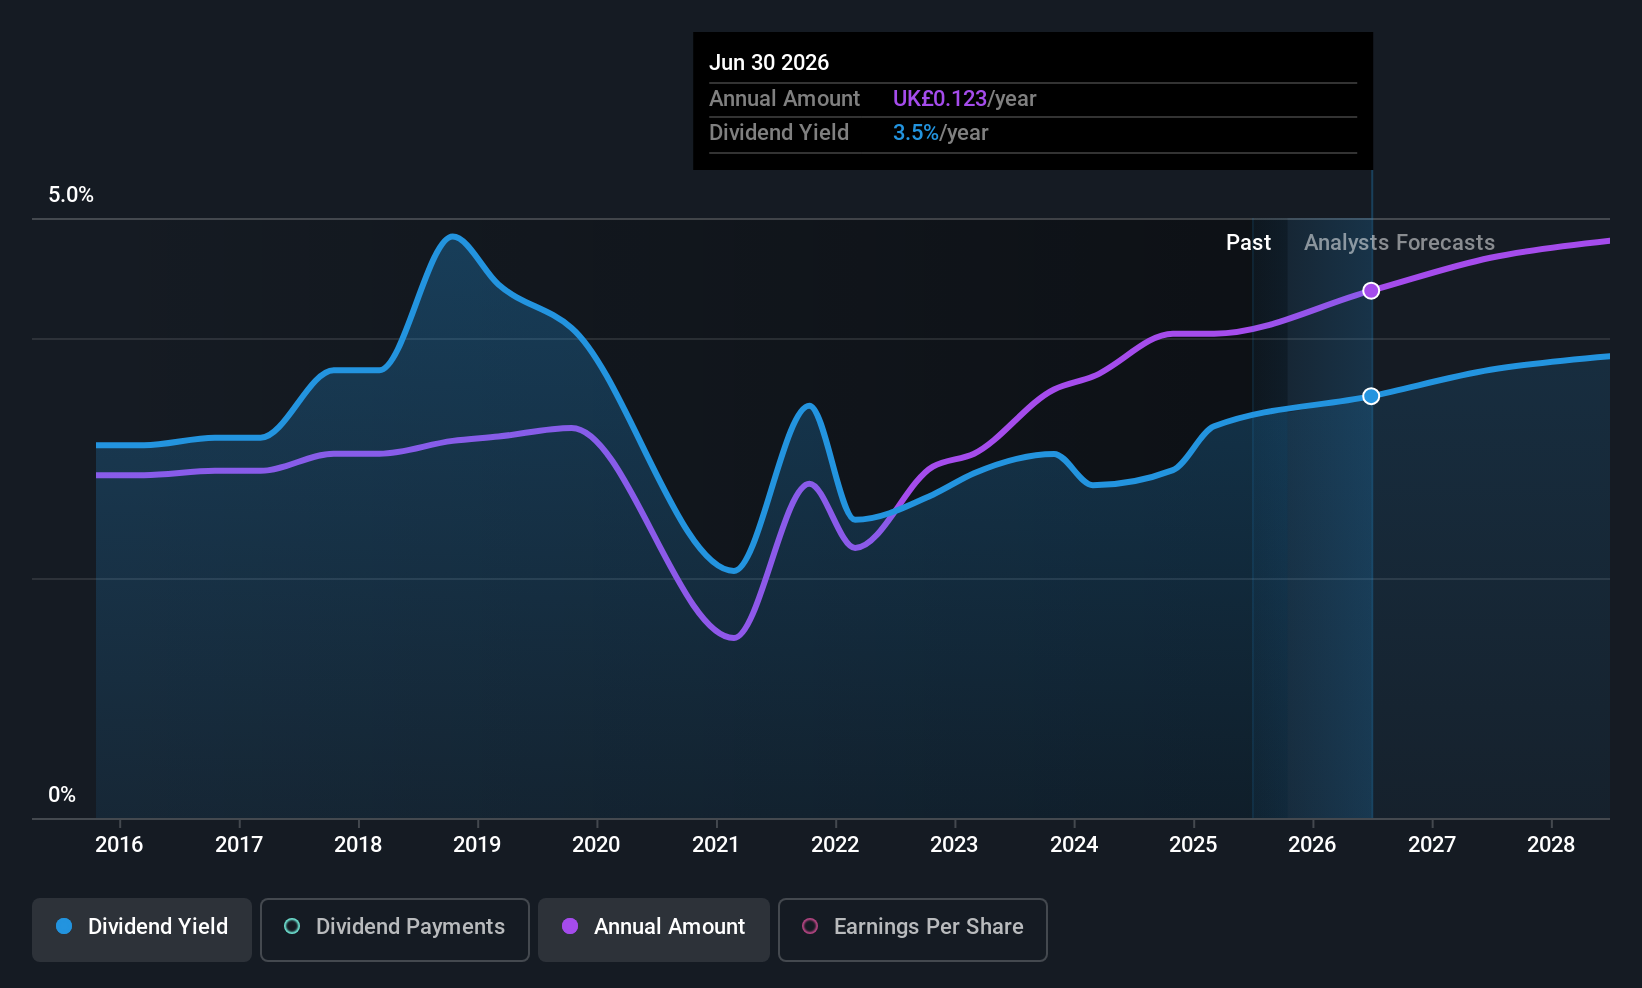
Task: Select the purple Annual Amount data point
Action: click(x=1371, y=291)
